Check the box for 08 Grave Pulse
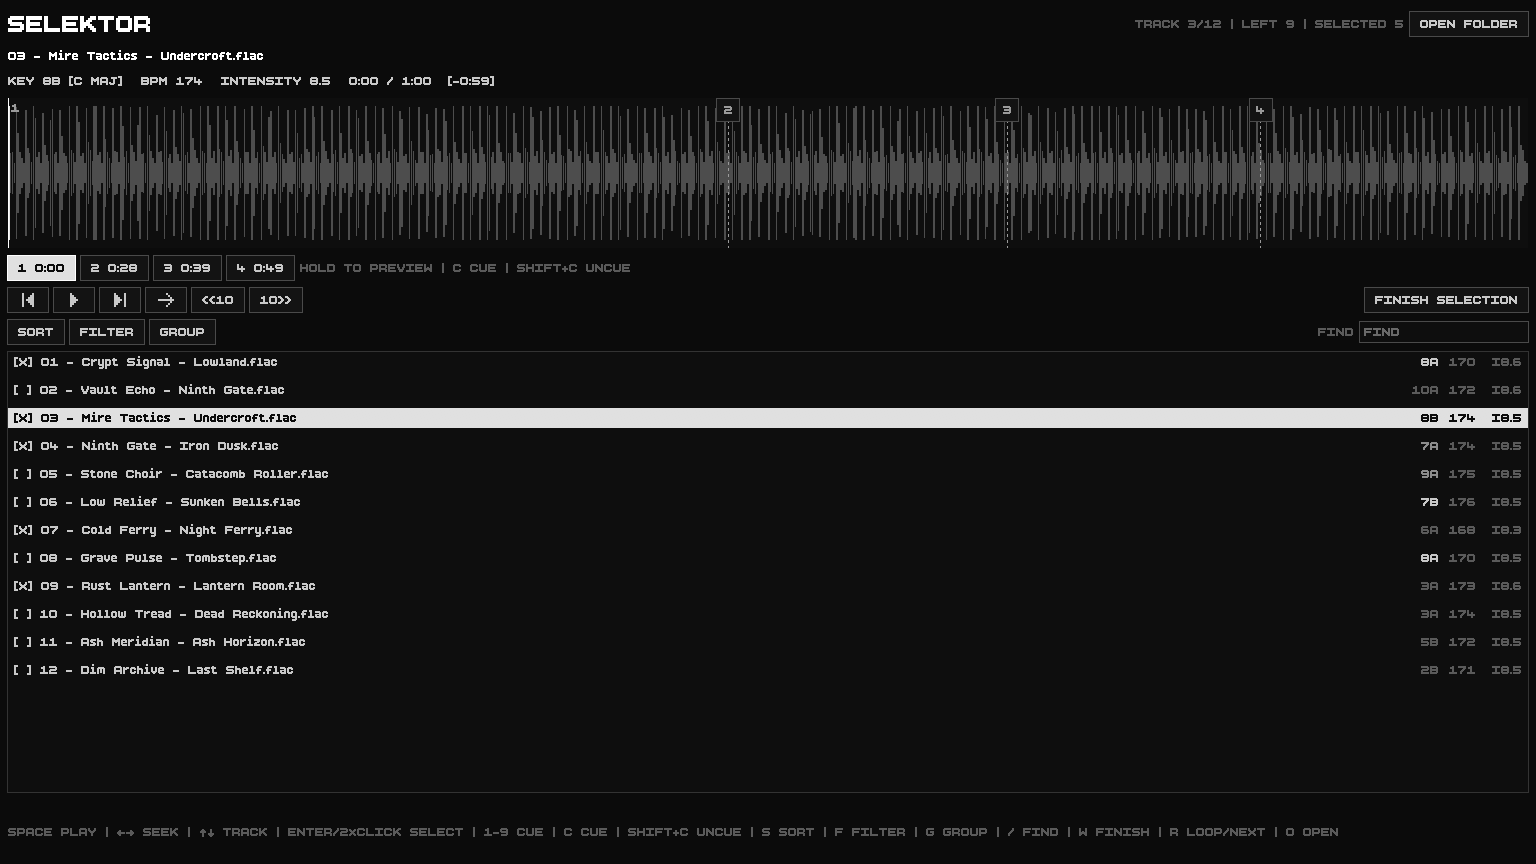 tap(22, 558)
